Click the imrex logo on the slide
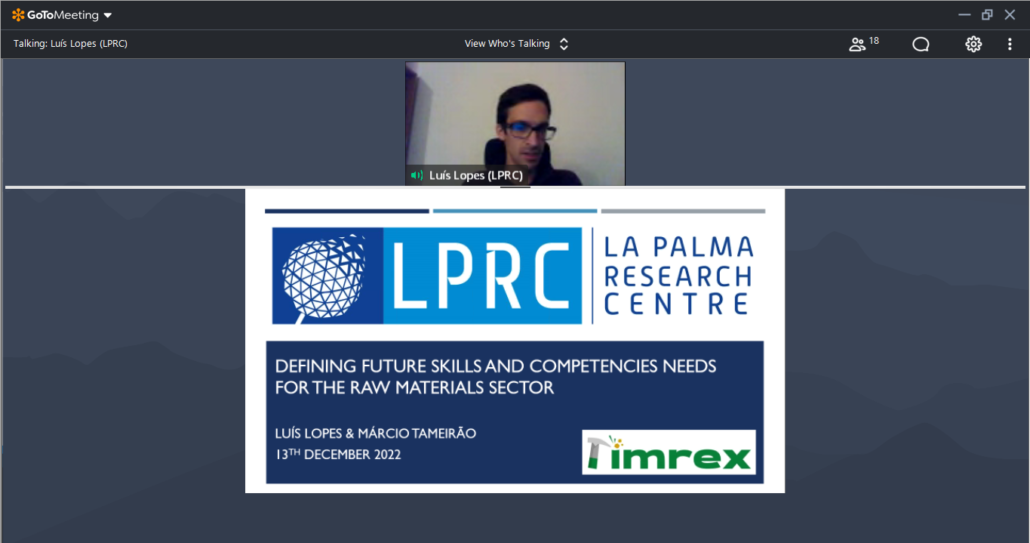This screenshot has height=543, width=1030. tap(668, 452)
